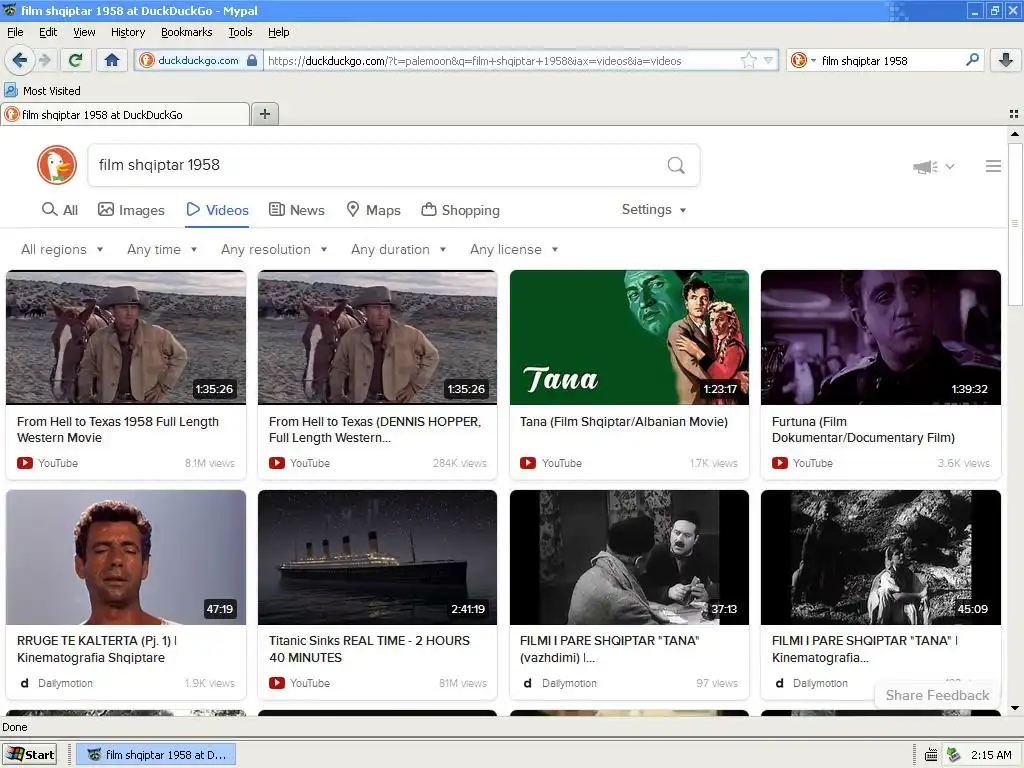
Task: Open the search engine selector dropdown
Action: [x=803, y=61]
